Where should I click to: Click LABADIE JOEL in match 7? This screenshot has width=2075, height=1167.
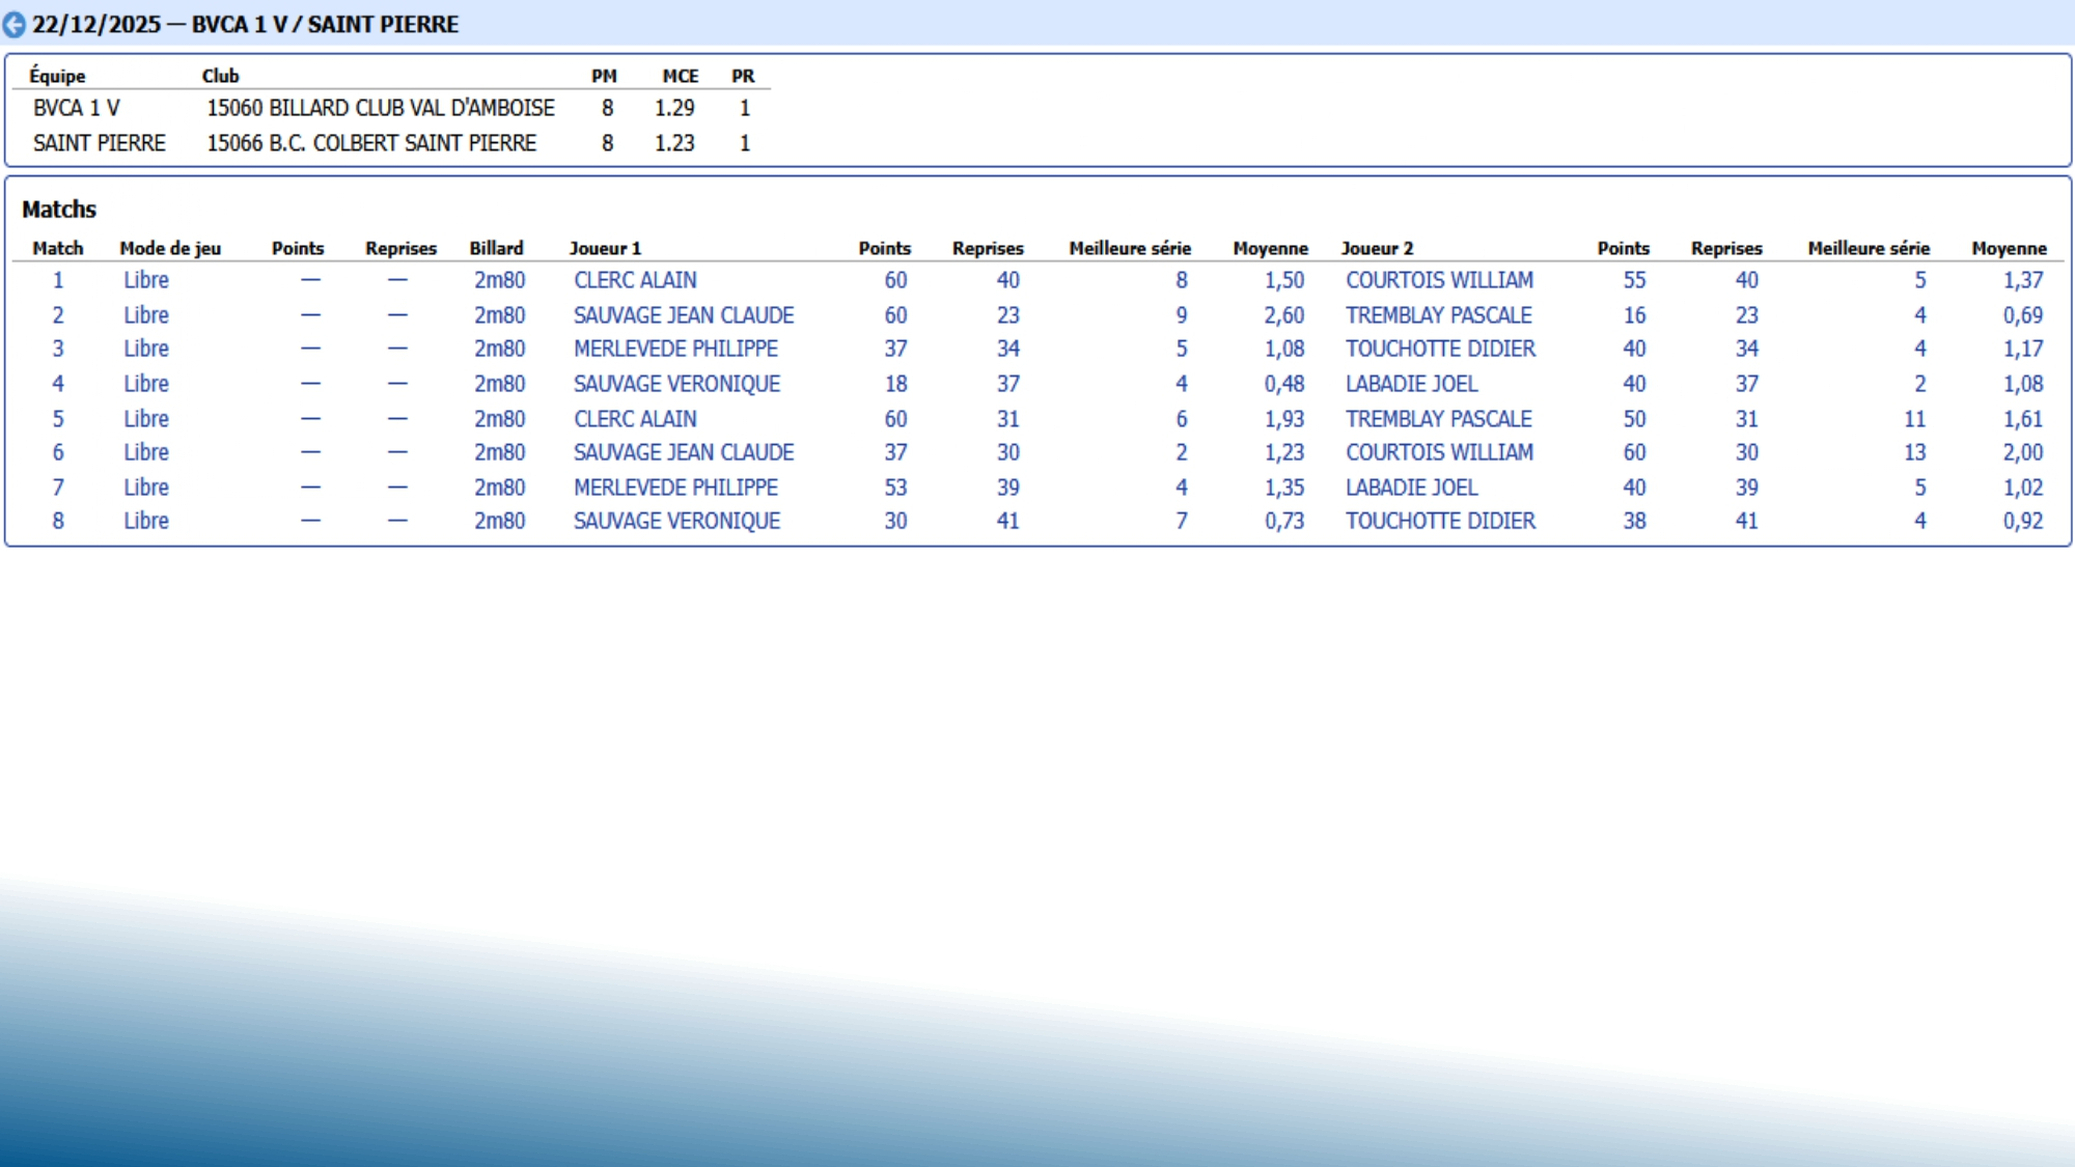coord(1410,488)
